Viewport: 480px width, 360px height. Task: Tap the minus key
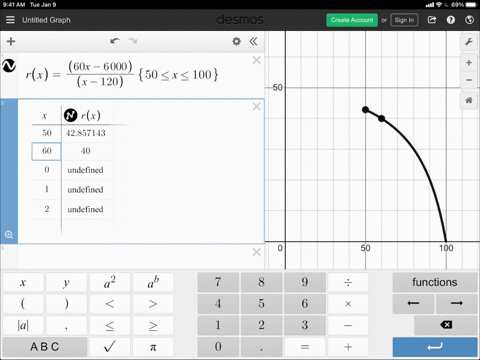348,325
